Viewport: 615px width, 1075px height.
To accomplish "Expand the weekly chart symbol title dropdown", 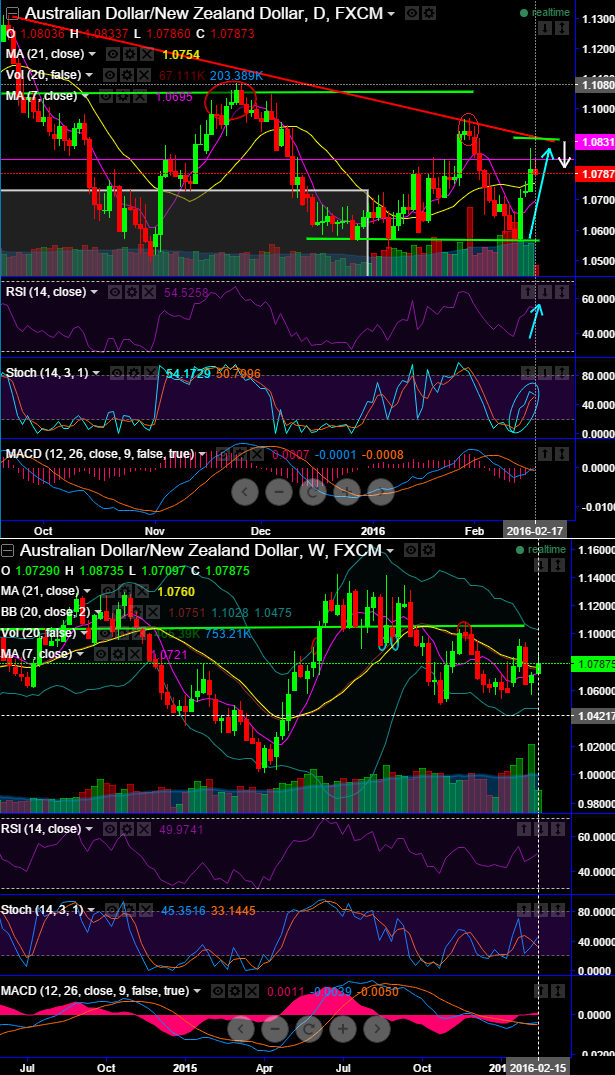I will pyautogui.click(x=390, y=551).
